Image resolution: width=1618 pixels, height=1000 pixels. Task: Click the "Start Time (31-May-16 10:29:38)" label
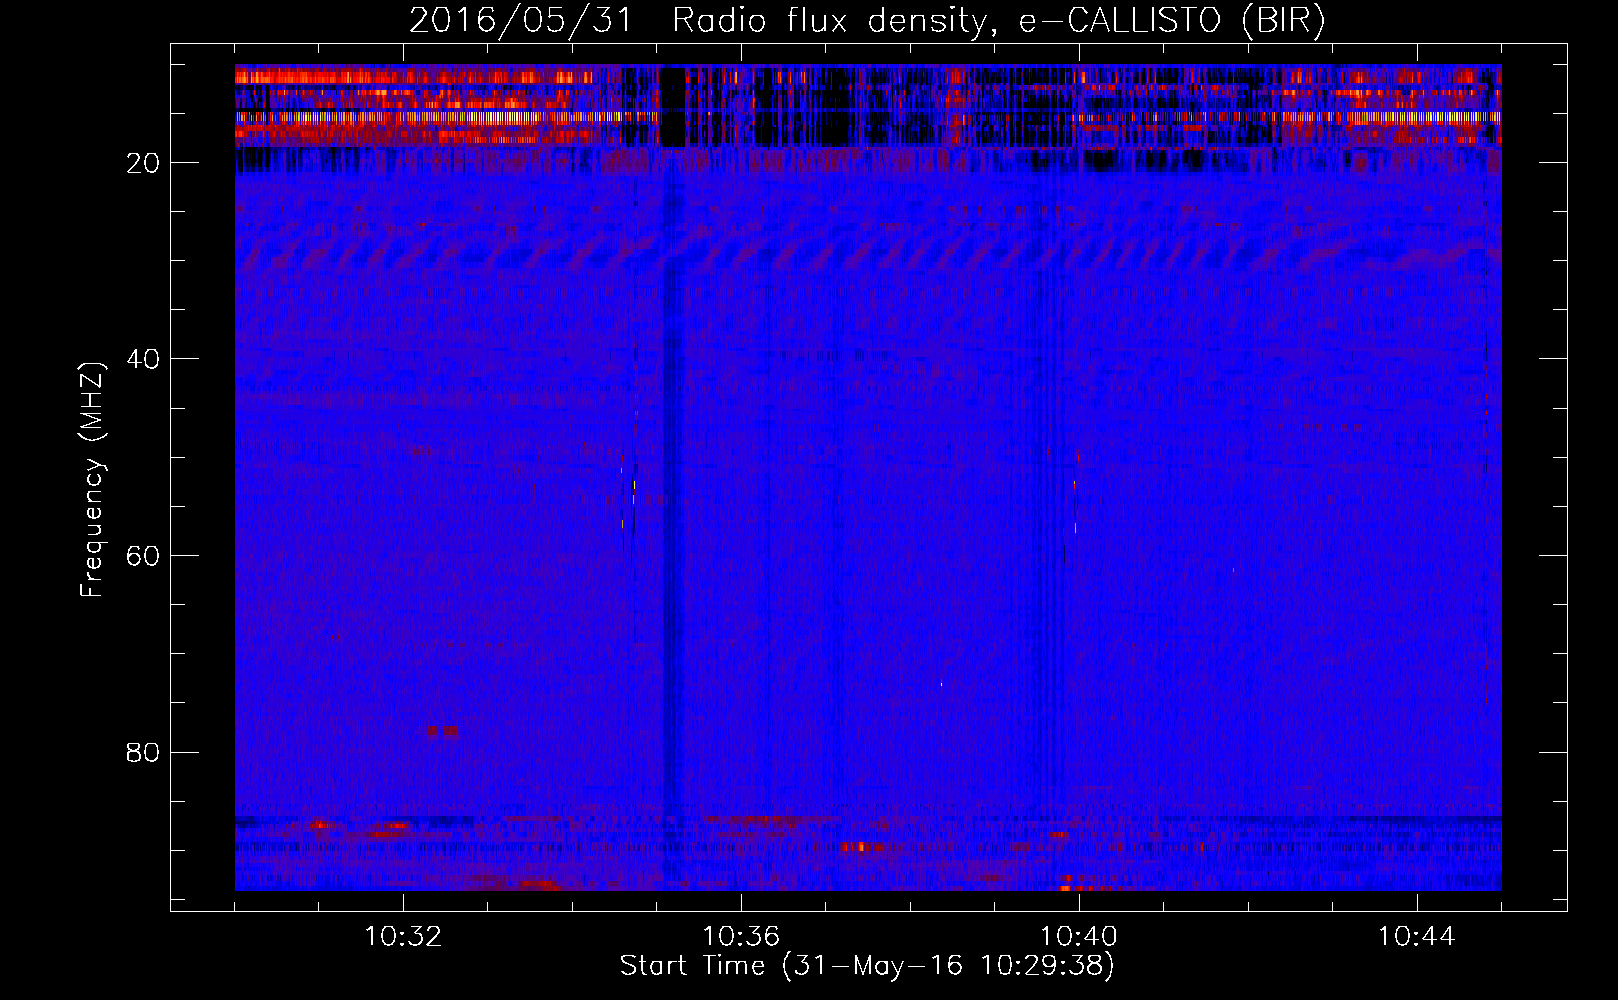(867, 966)
